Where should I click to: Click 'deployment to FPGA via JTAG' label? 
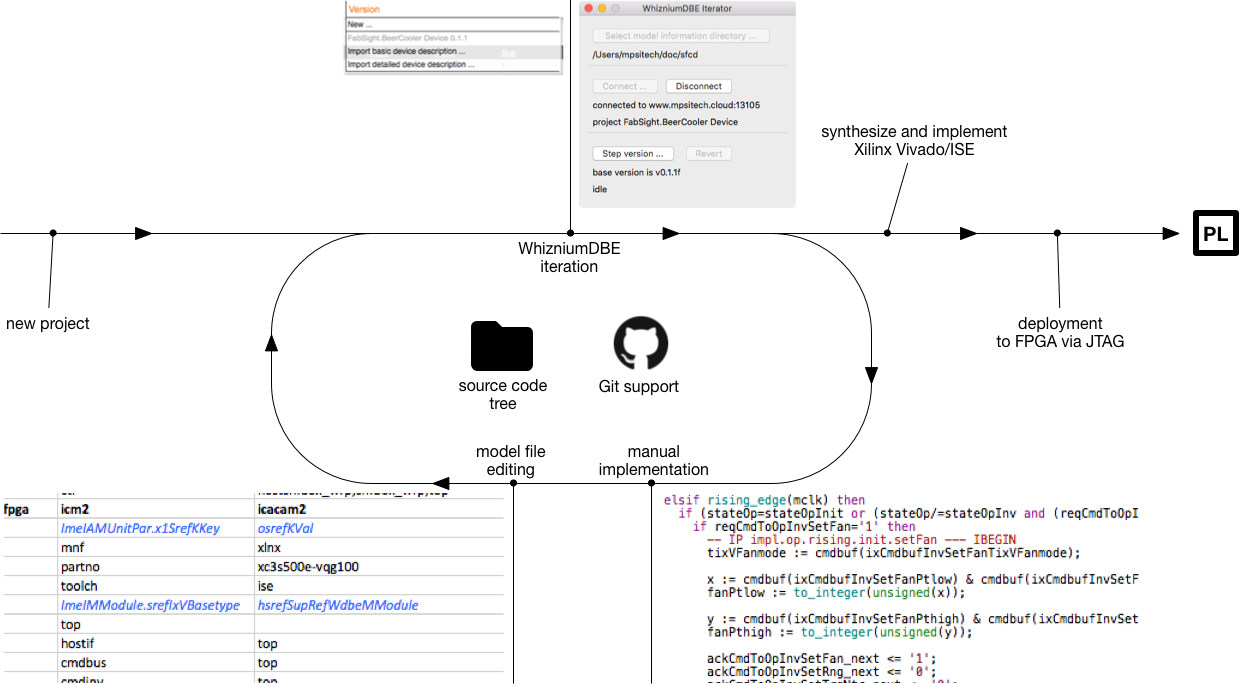tap(1060, 333)
